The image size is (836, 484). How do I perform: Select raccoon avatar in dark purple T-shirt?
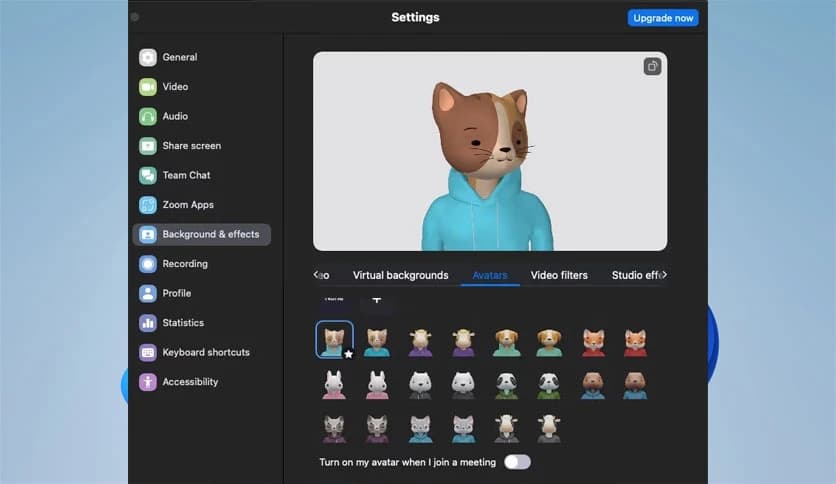377,429
